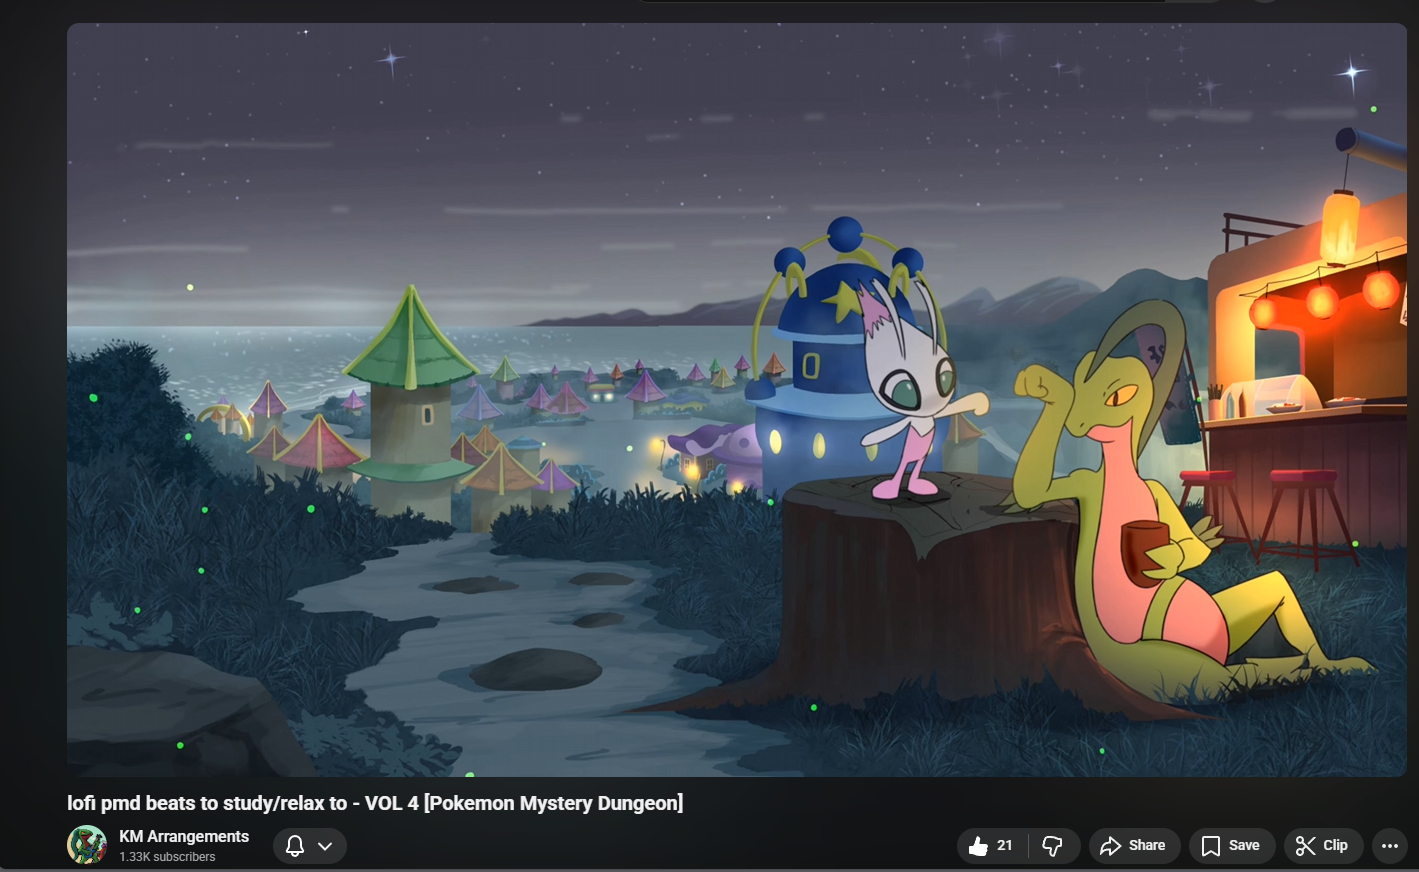Click the 1.33K subscribers text
The height and width of the screenshot is (872, 1419).
coord(167,857)
